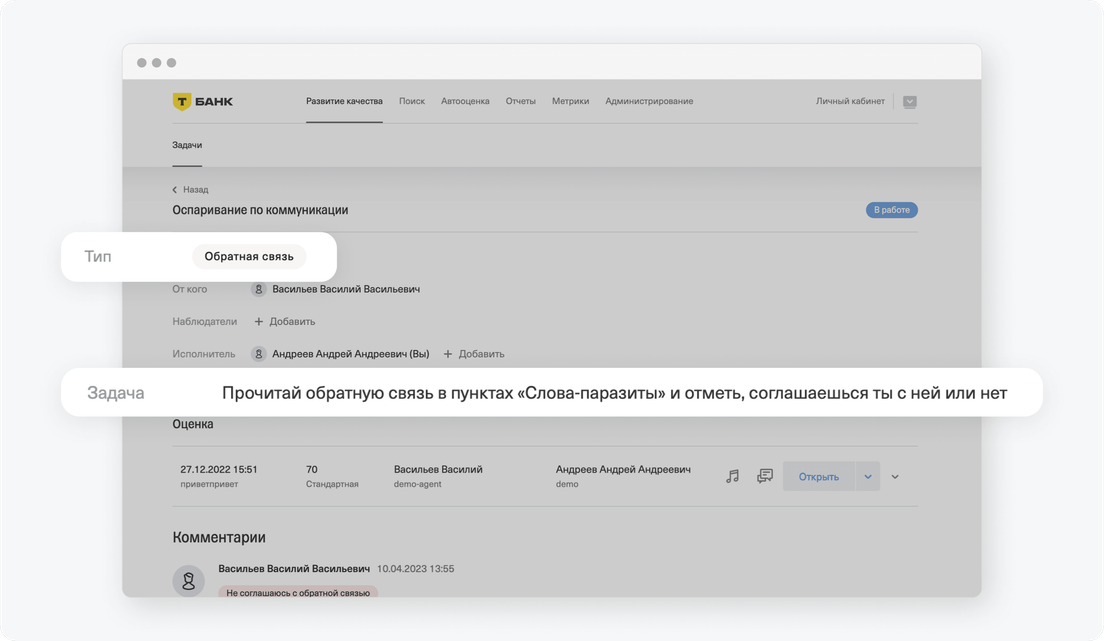Click the score value 70

312,469
